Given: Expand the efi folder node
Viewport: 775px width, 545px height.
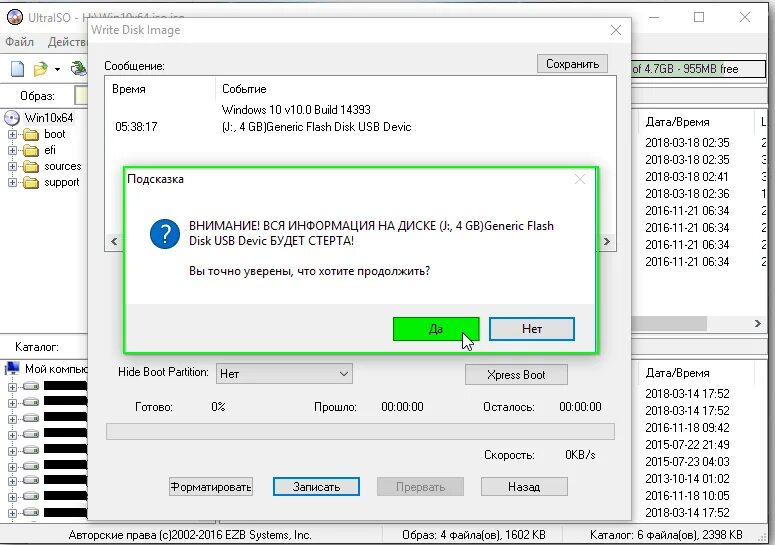Looking at the screenshot, I should (x=12, y=150).
